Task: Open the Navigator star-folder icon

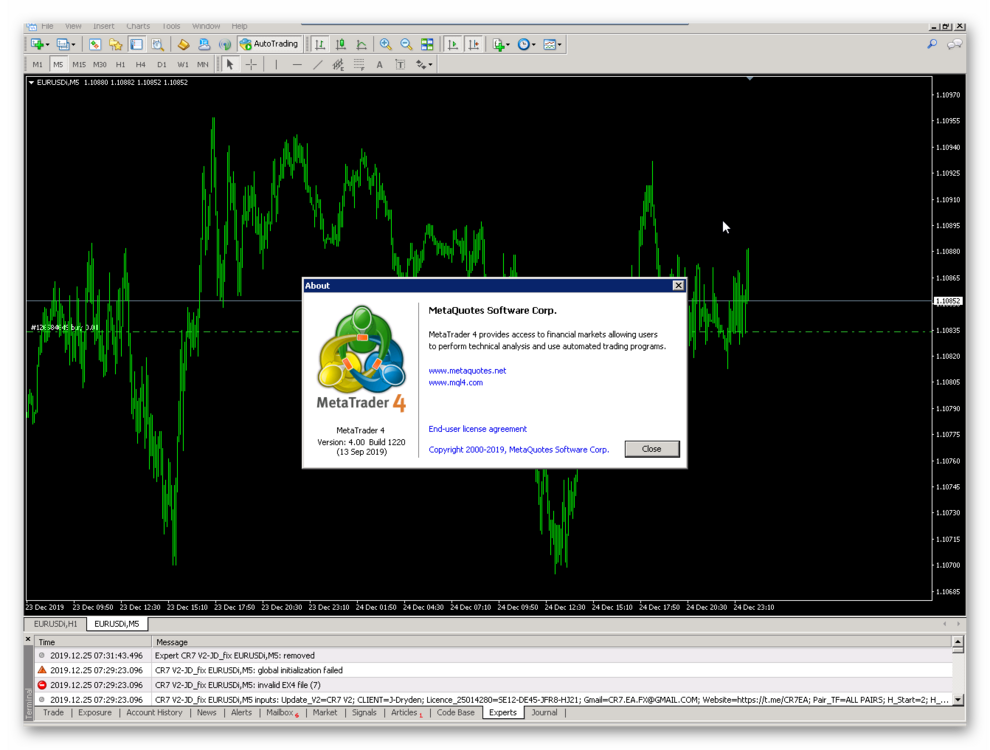Action: click(115, 44)
